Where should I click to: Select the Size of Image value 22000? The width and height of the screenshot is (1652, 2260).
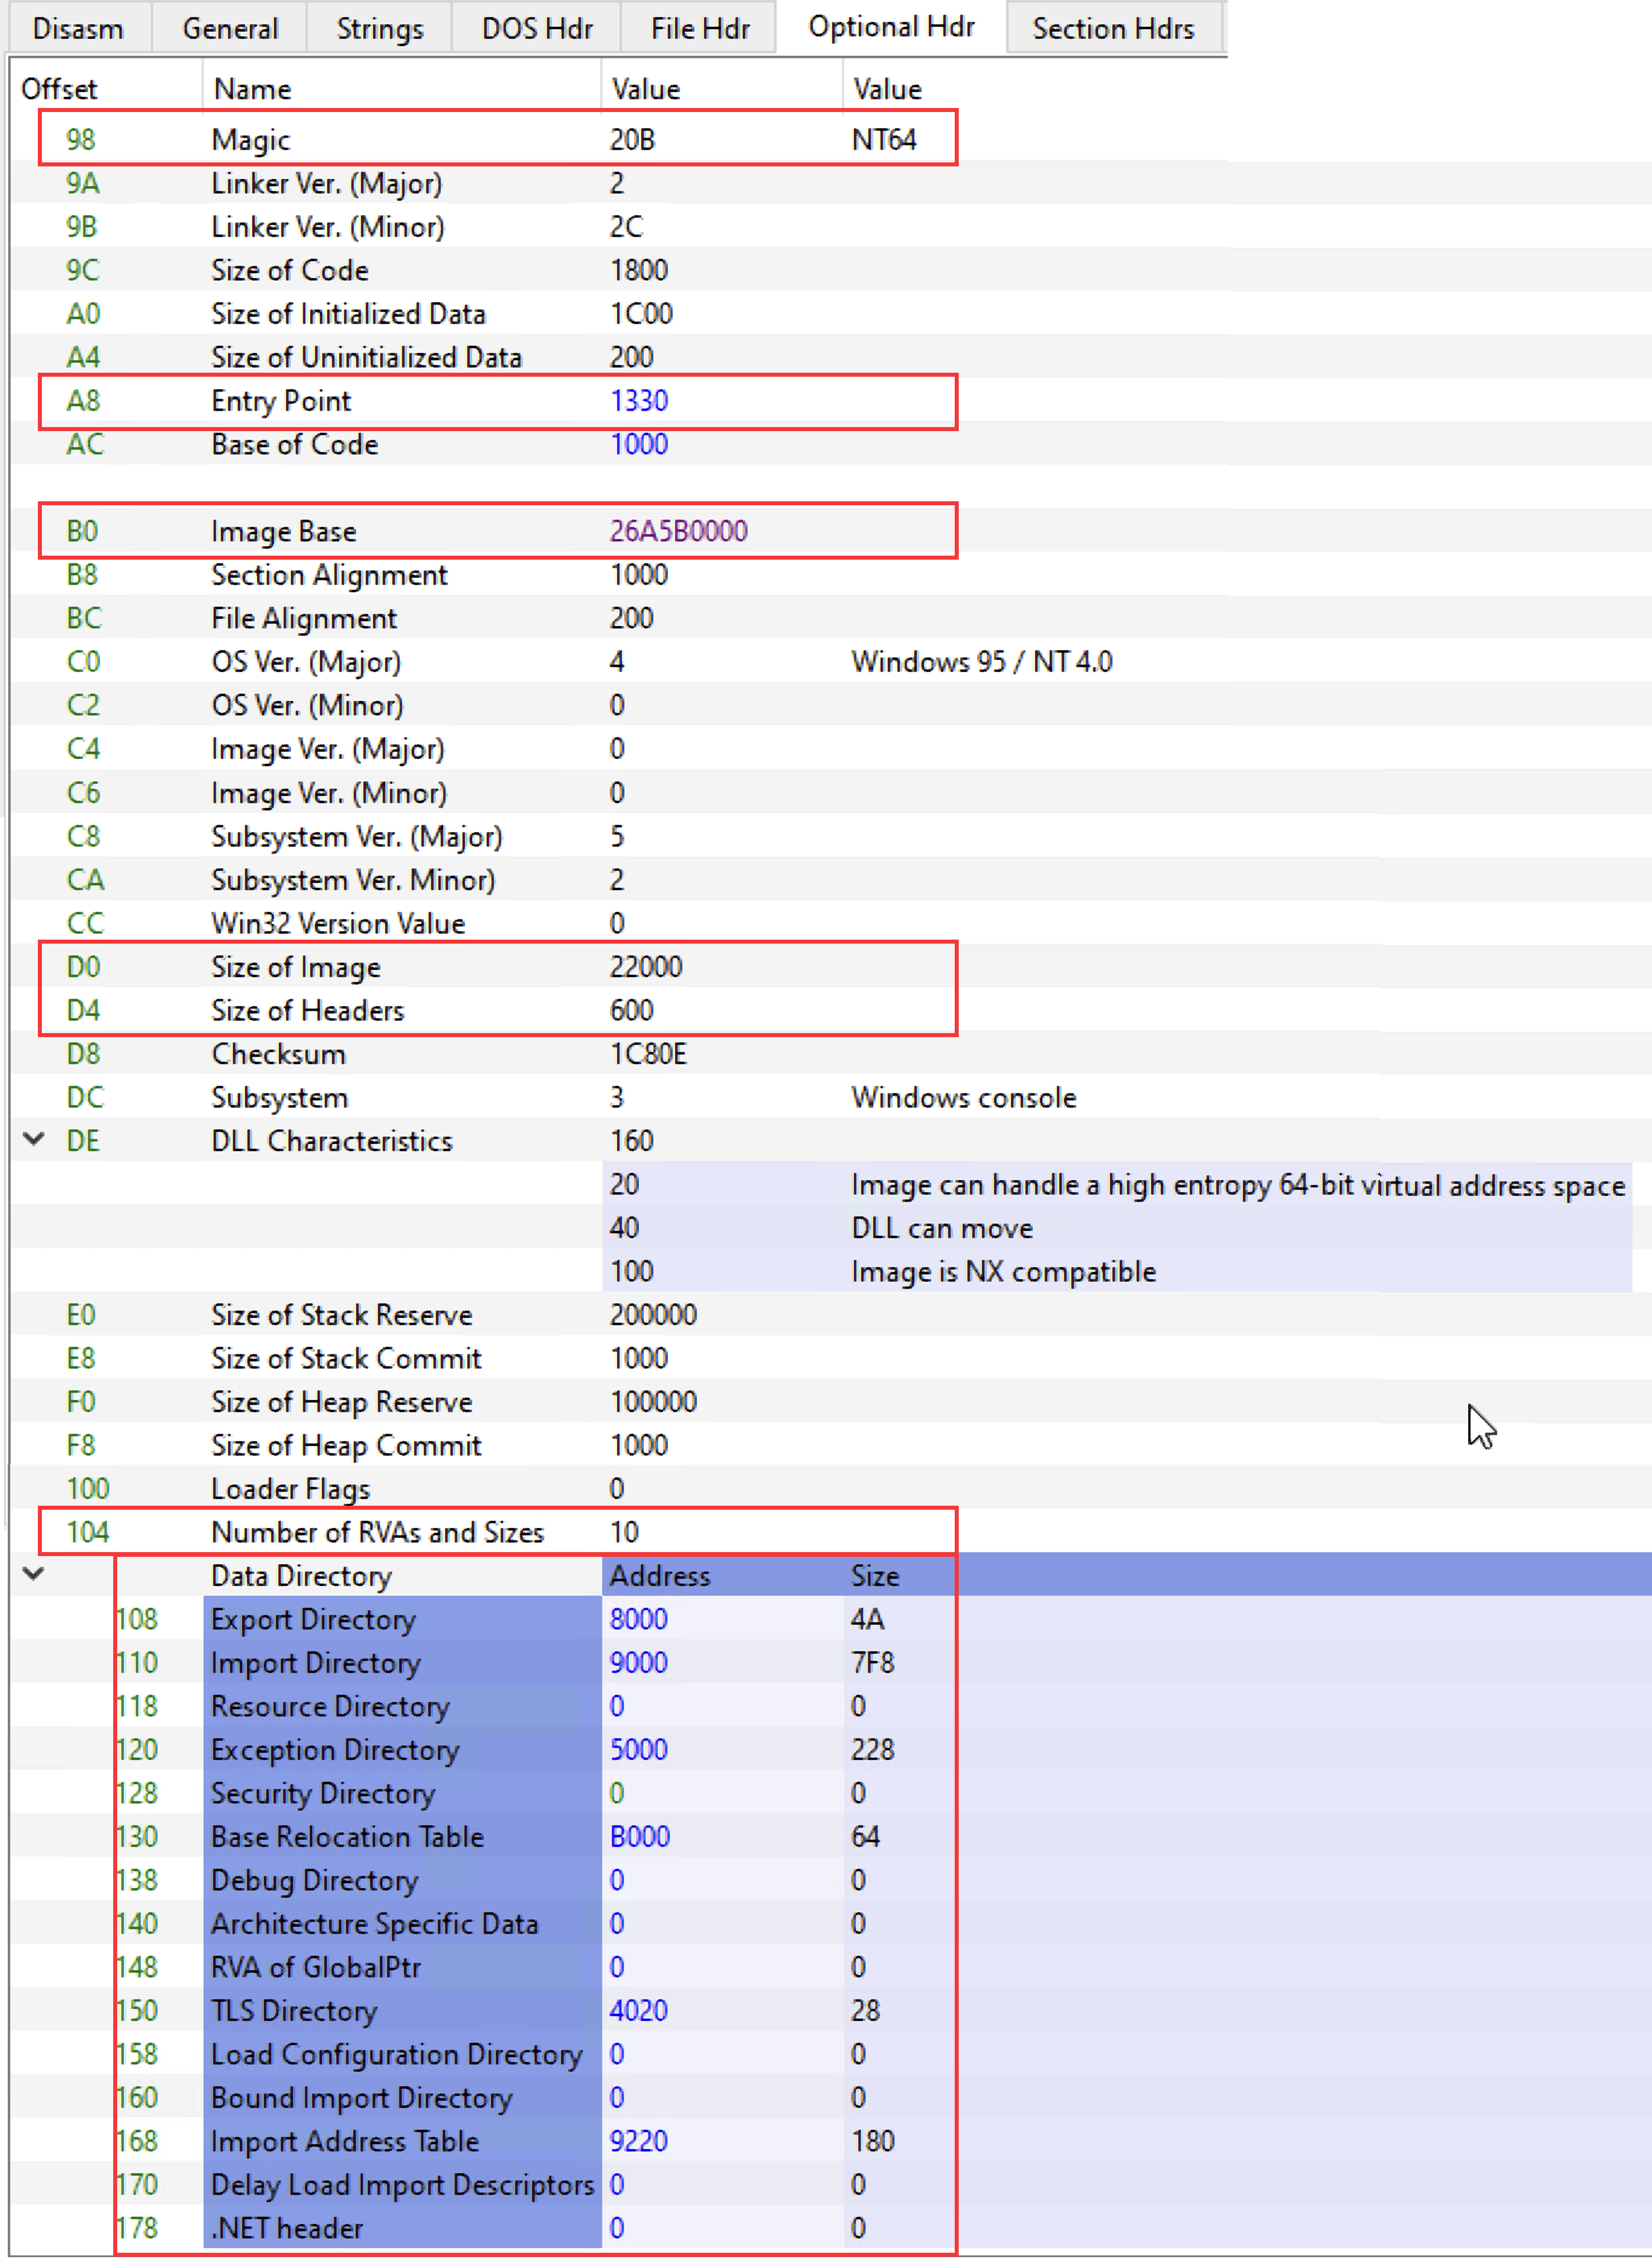click(x=646, y=967)
